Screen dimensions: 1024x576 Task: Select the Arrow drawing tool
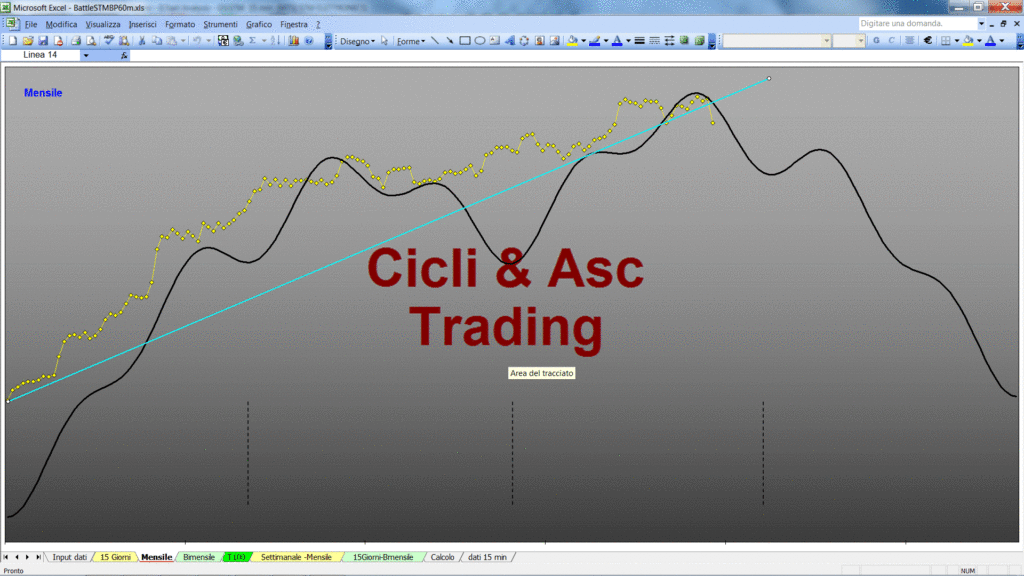[x=450, y=40]
